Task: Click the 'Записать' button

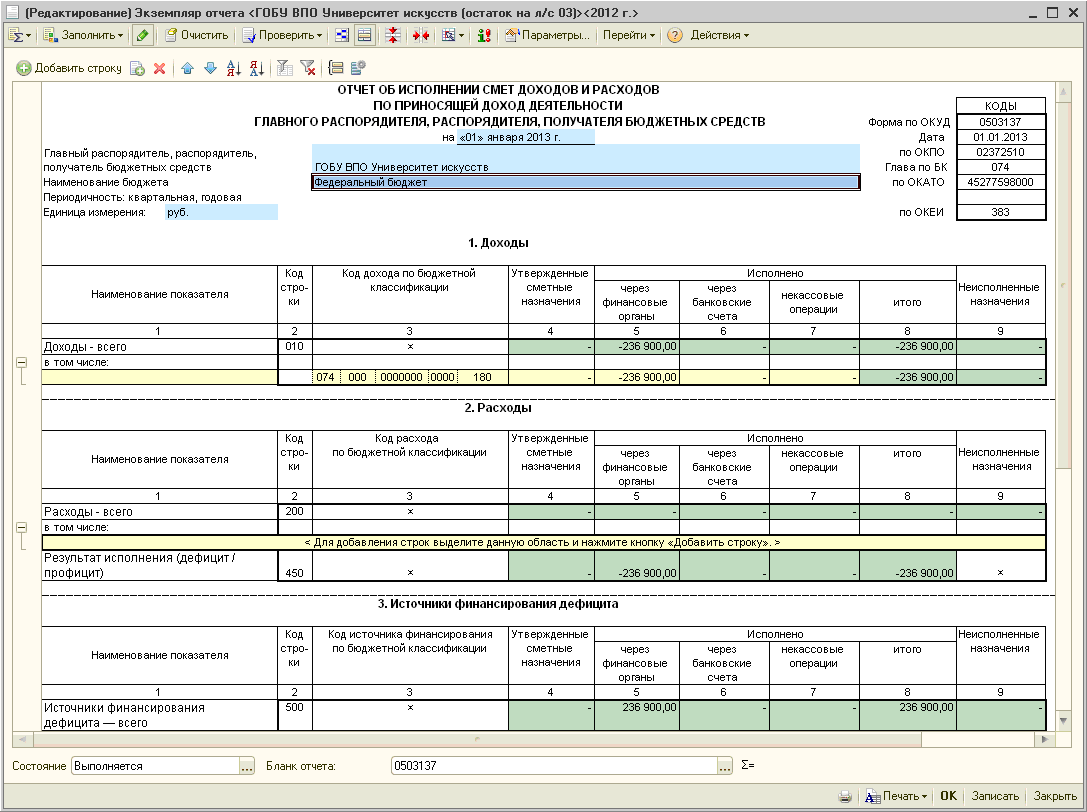Action: click(x=995, y=796)
